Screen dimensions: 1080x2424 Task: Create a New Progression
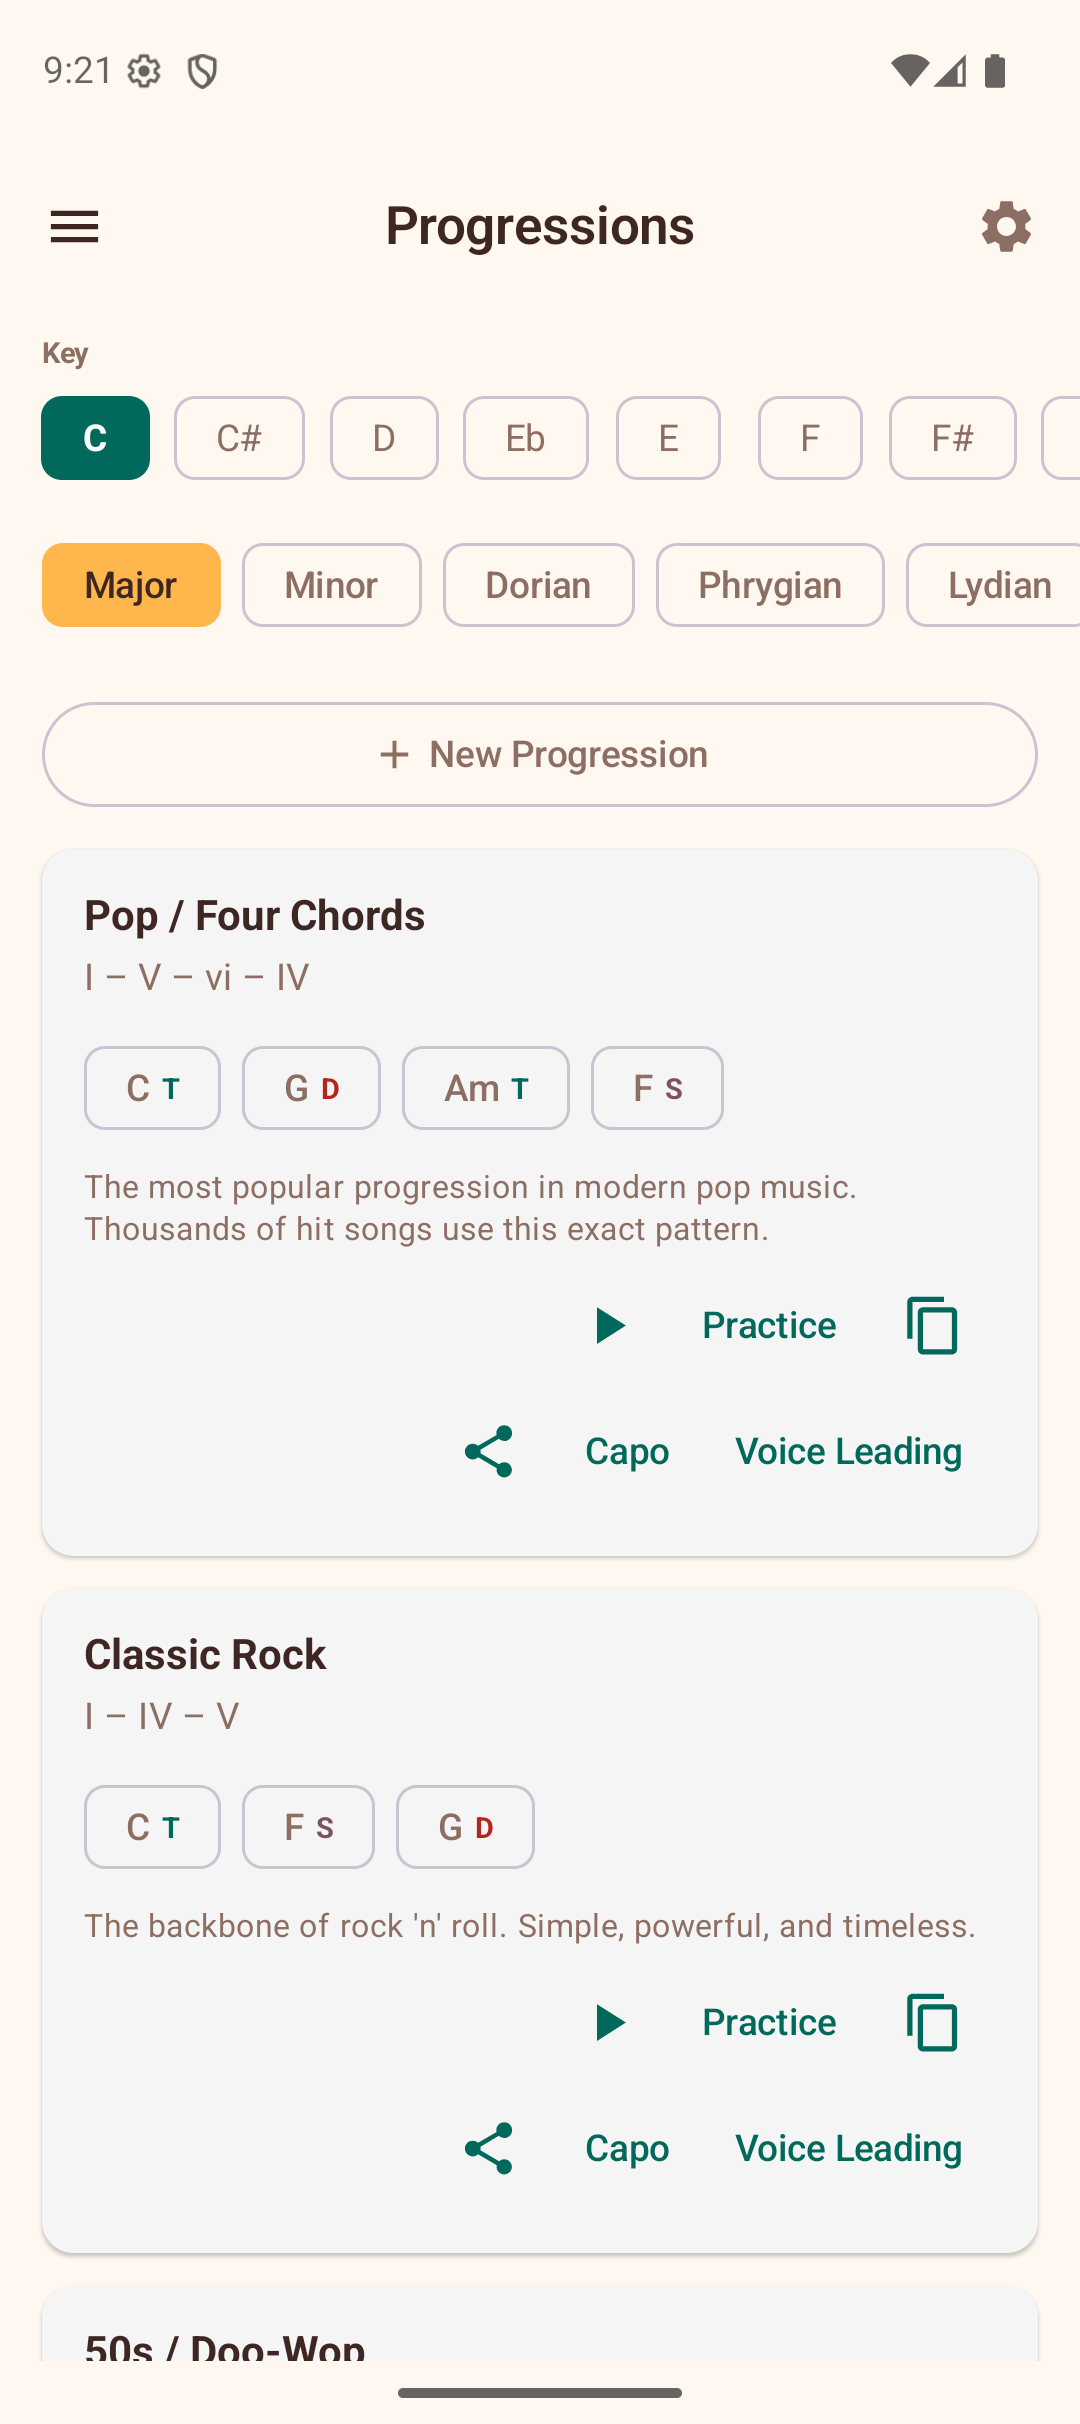click(539, 754)
